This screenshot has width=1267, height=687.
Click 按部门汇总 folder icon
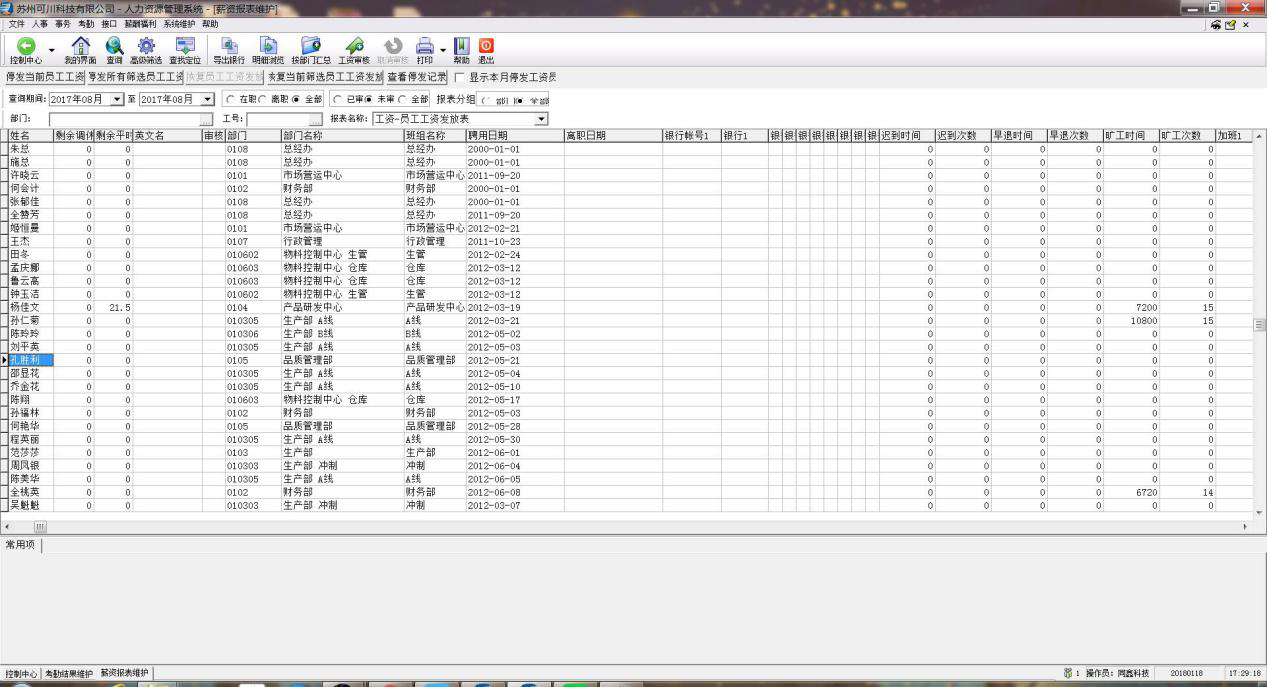(x=311, y=46)
